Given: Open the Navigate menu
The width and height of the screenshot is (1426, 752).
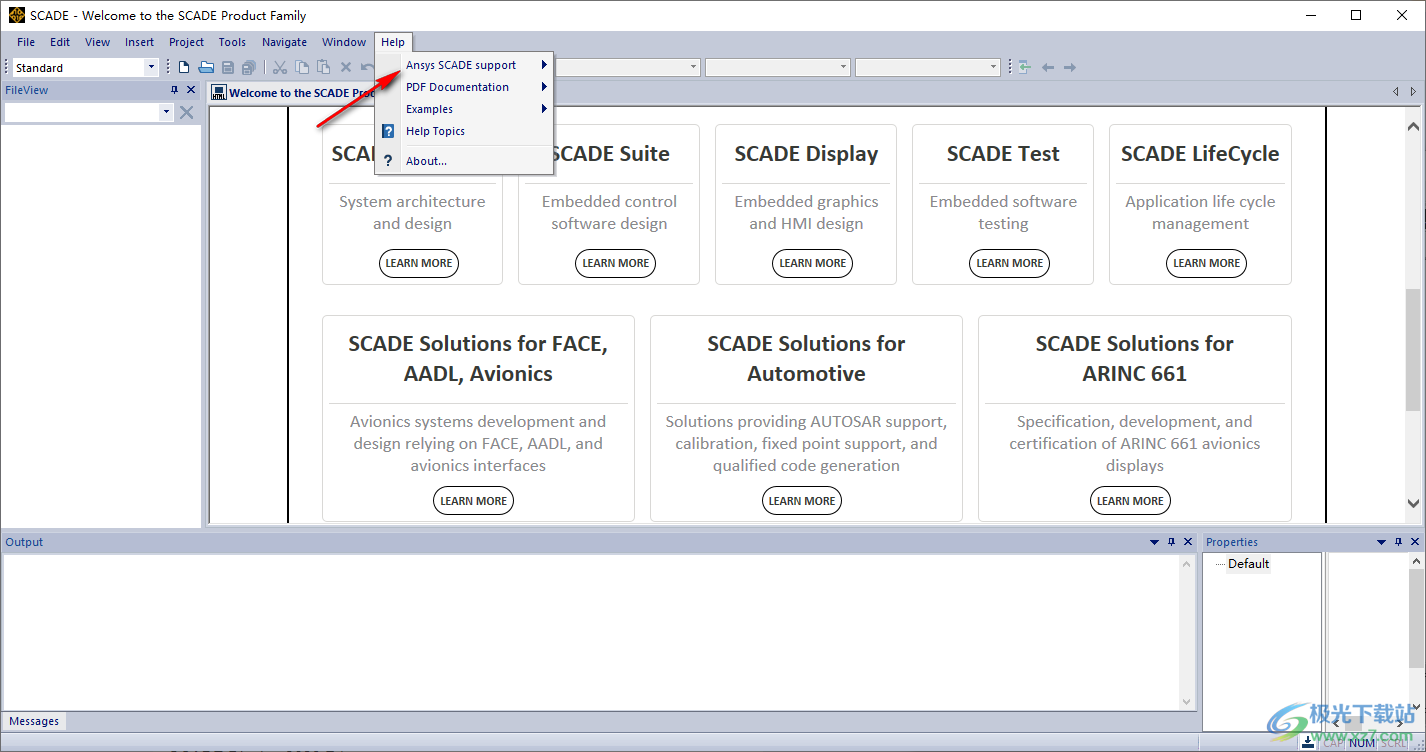Looking at the screenshot, I should coord(284,42).
